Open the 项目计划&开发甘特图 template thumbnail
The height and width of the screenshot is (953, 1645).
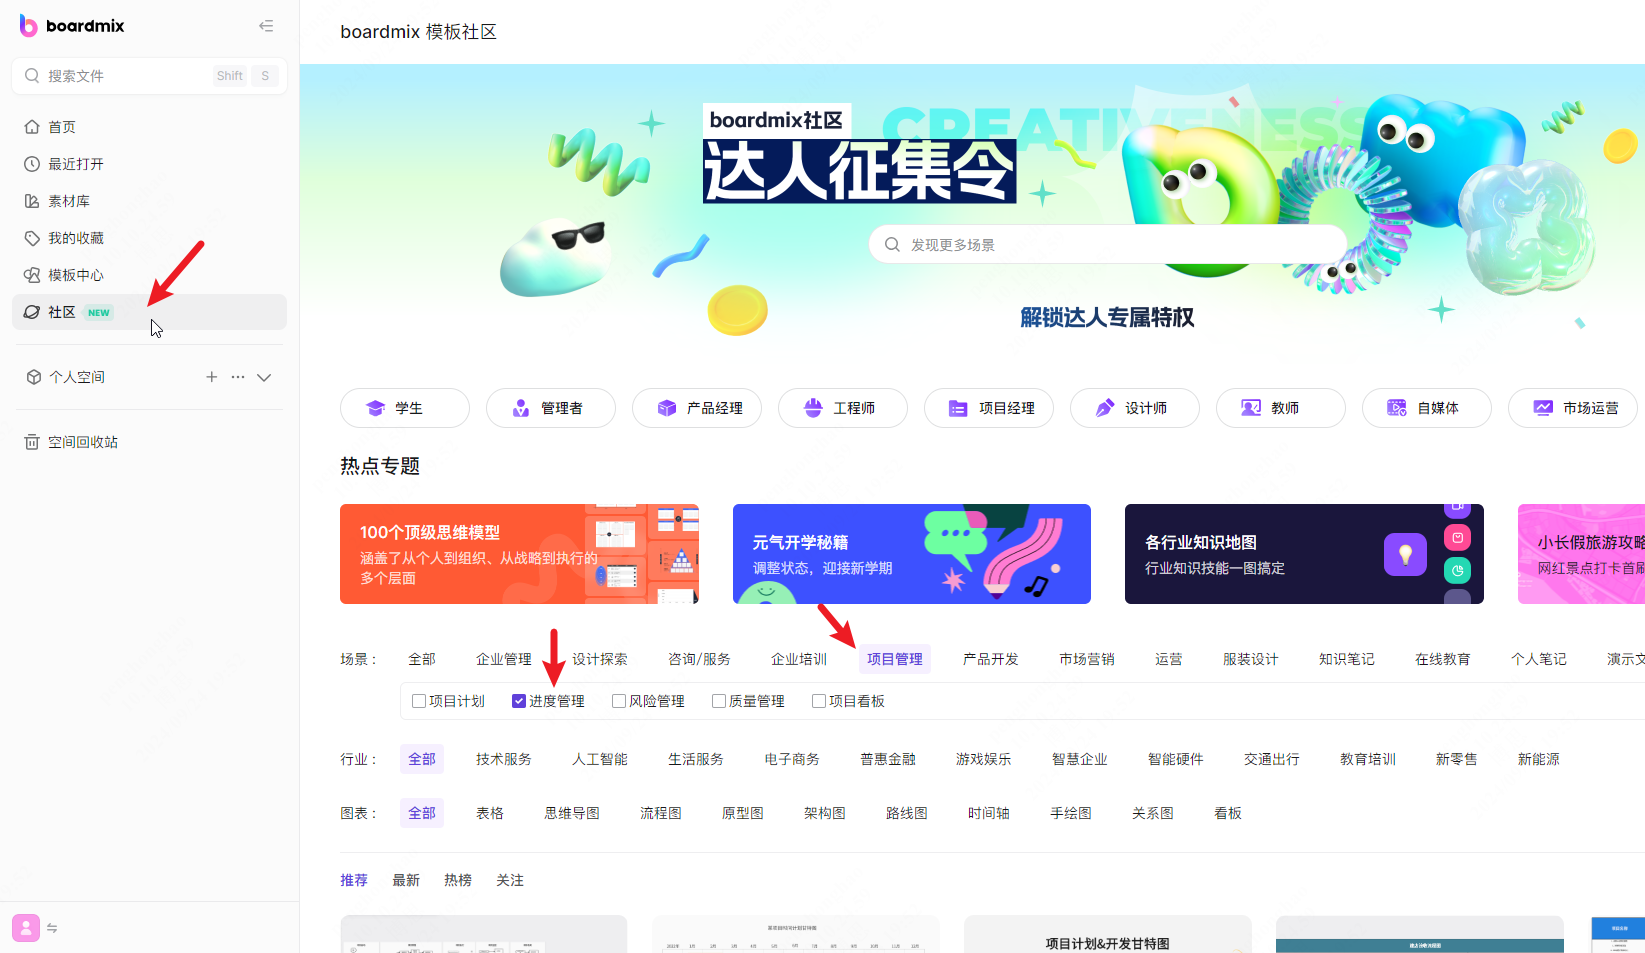[1108, 934]
